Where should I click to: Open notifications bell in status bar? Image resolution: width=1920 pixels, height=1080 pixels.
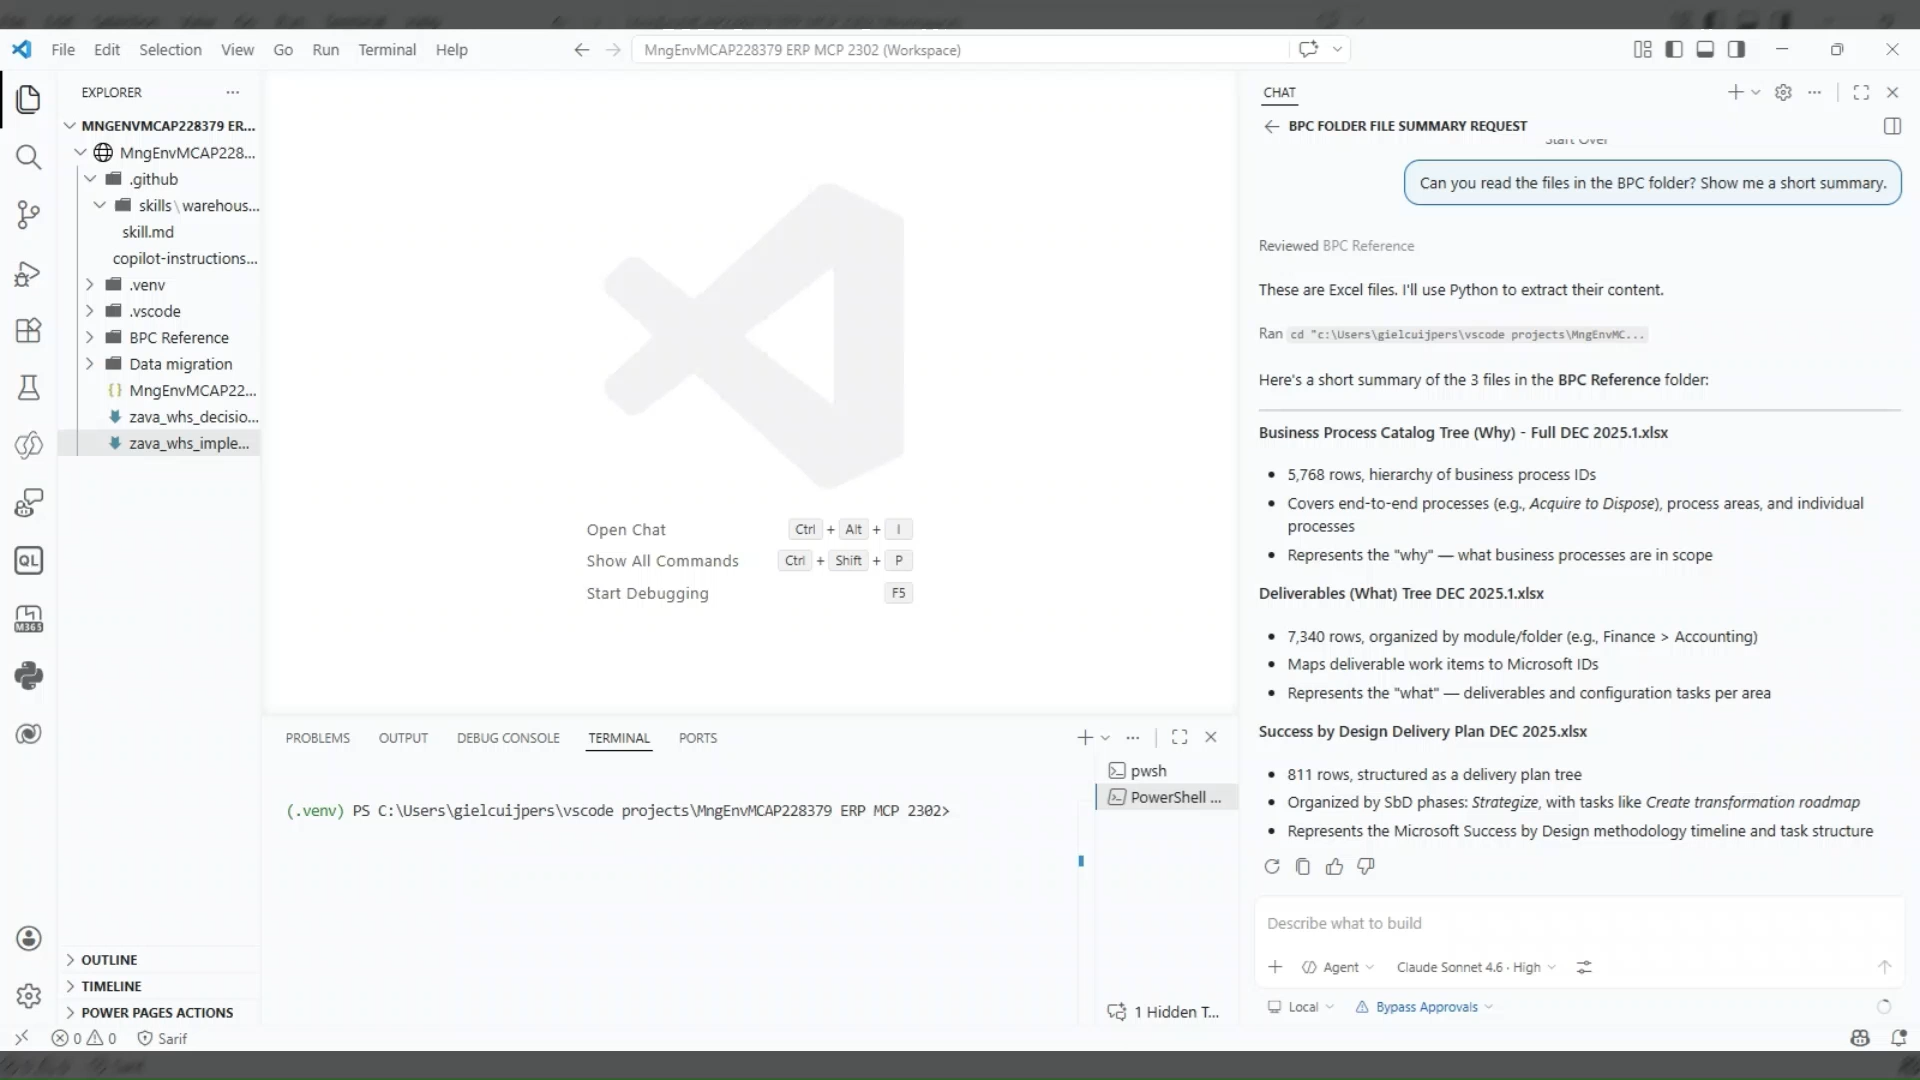click(1899, 1038)
